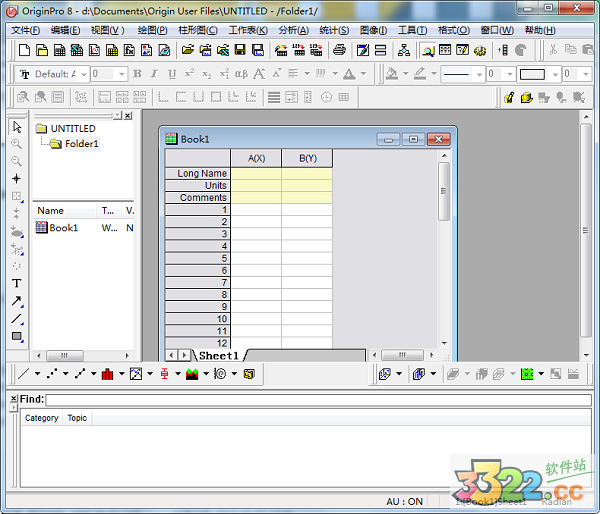The image size is (600, 514).
Task: Click the fill color bucket swatch
Action: tap(391, 73)
